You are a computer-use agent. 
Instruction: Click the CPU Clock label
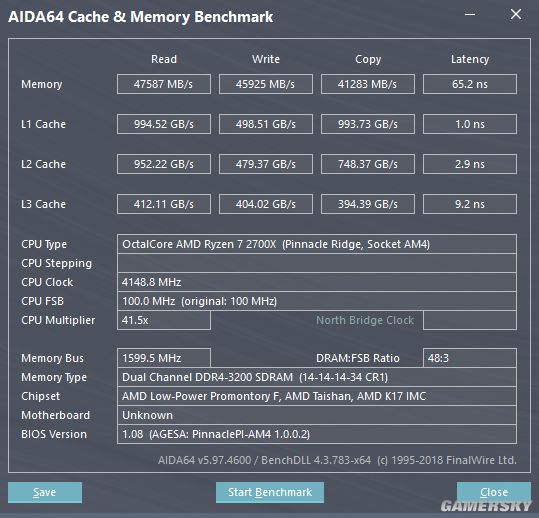coord(47,282)
